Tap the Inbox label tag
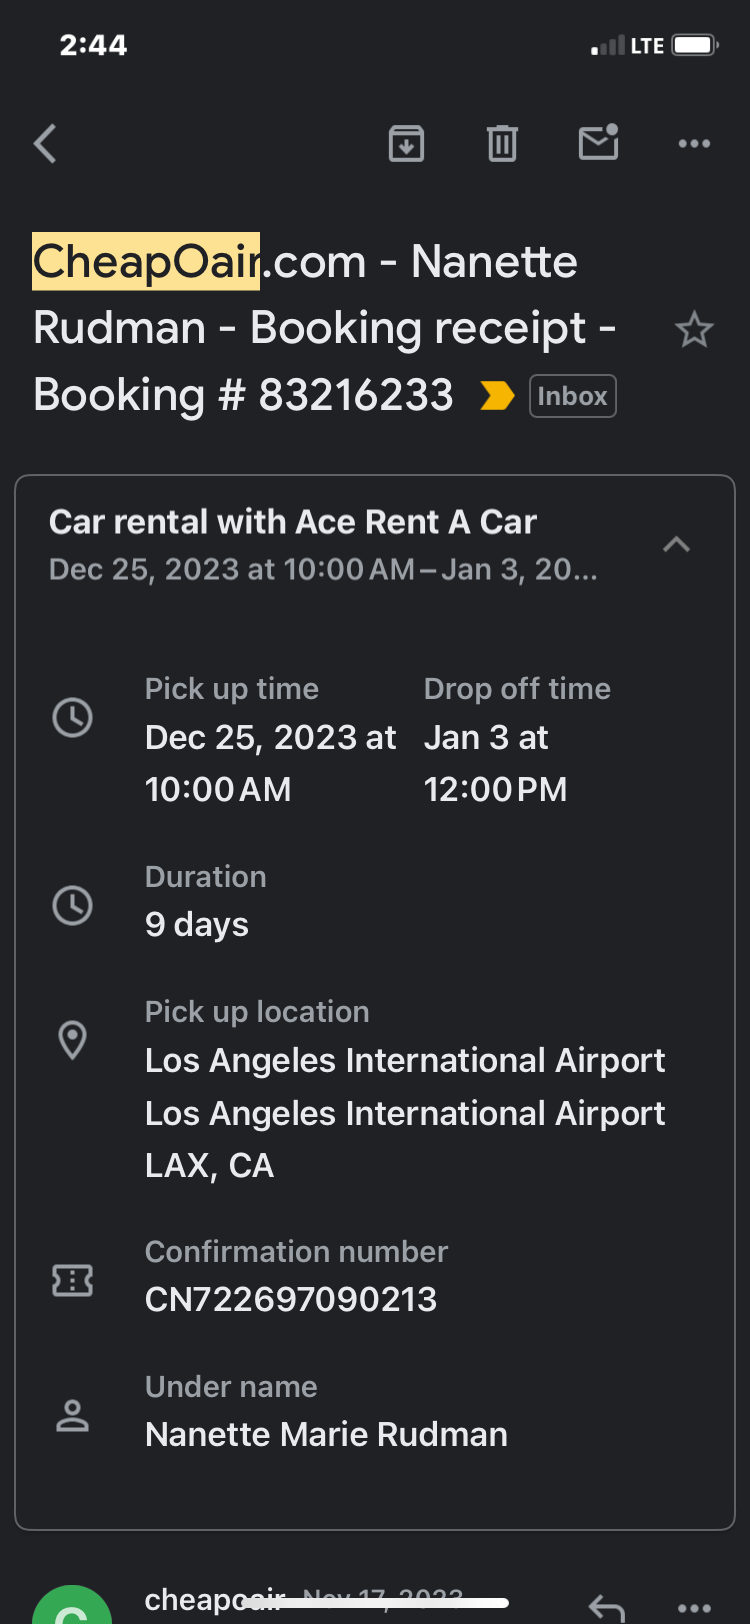This screenshot has width=750, height=1624. coord(572,396)
